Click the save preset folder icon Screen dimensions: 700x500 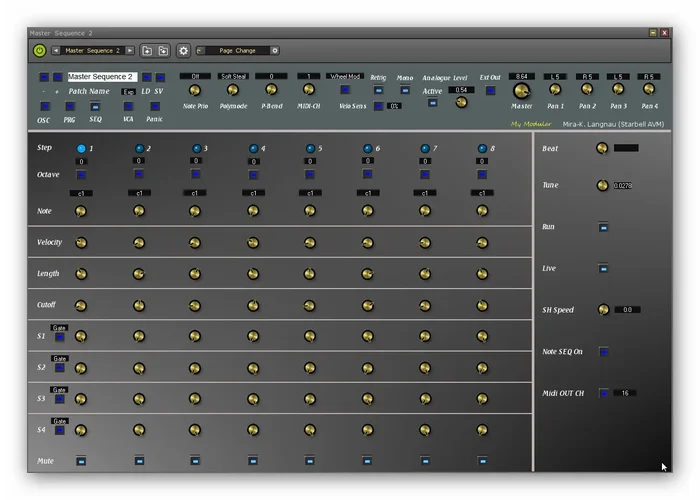point(163,50)
